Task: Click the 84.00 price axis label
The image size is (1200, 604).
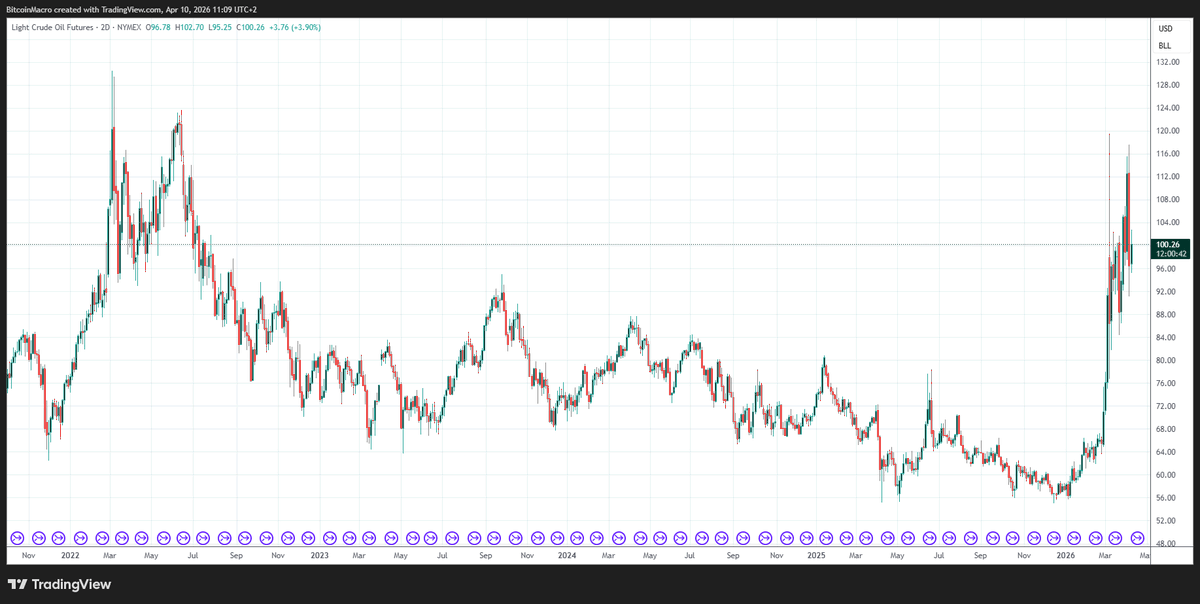Action: point(1168,338)
